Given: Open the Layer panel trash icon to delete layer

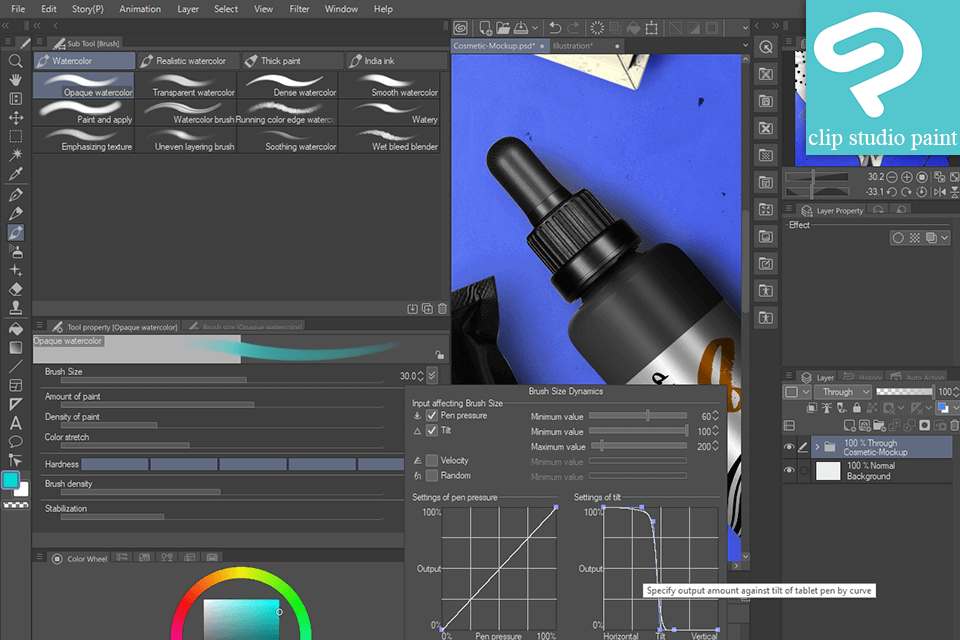Looking at the screenshot, I should tap(953, 425).
